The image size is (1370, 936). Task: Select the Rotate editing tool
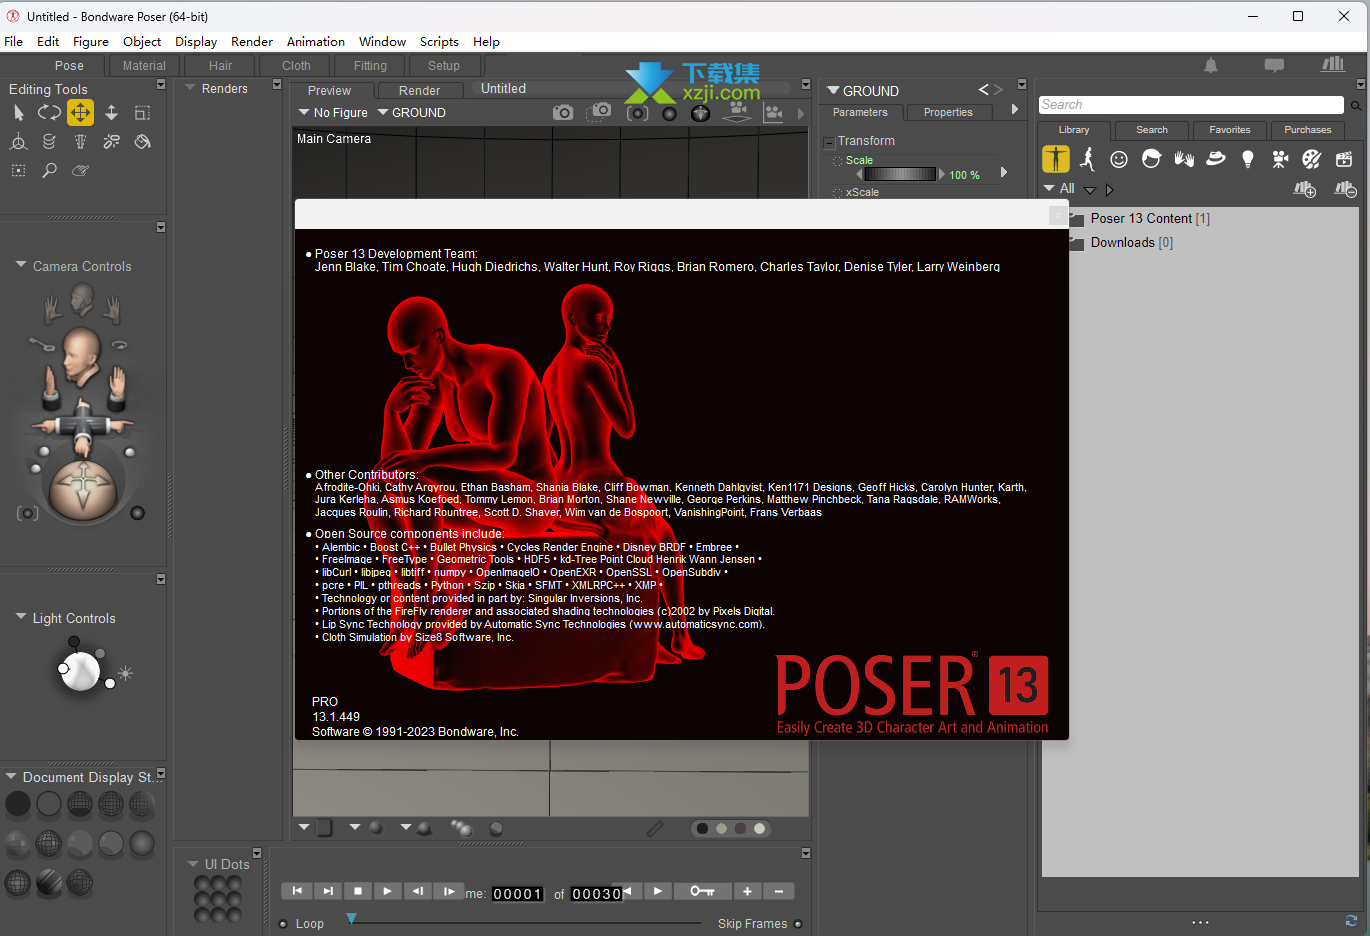[x=49, y=113]
